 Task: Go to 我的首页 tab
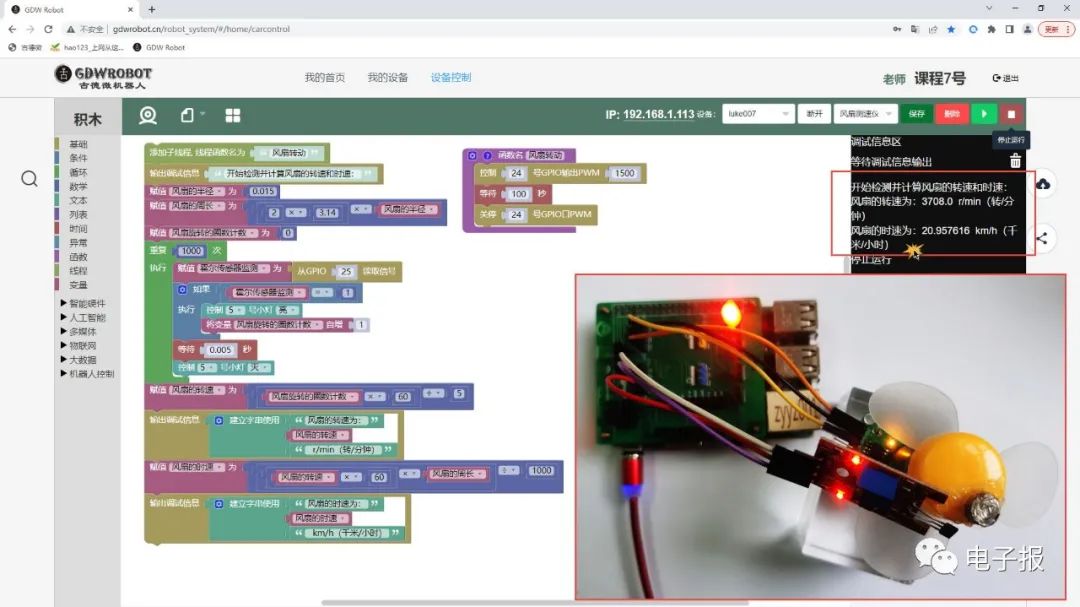click(x=324, y=77)
